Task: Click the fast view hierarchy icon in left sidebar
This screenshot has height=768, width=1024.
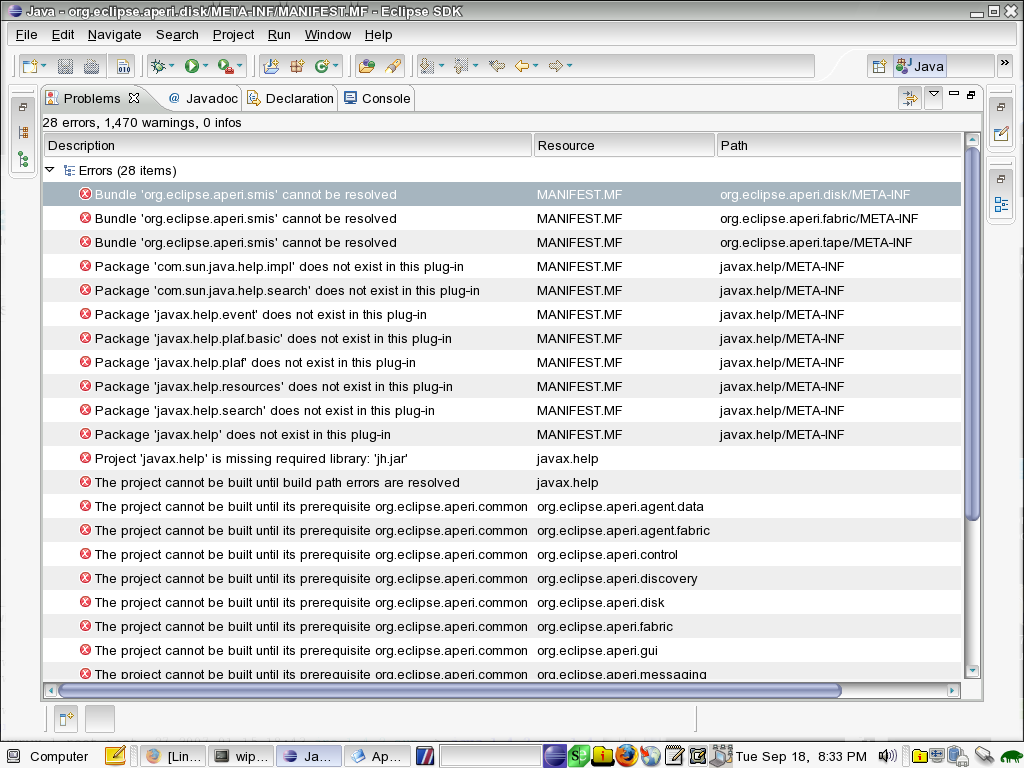Action: [24, 133]
